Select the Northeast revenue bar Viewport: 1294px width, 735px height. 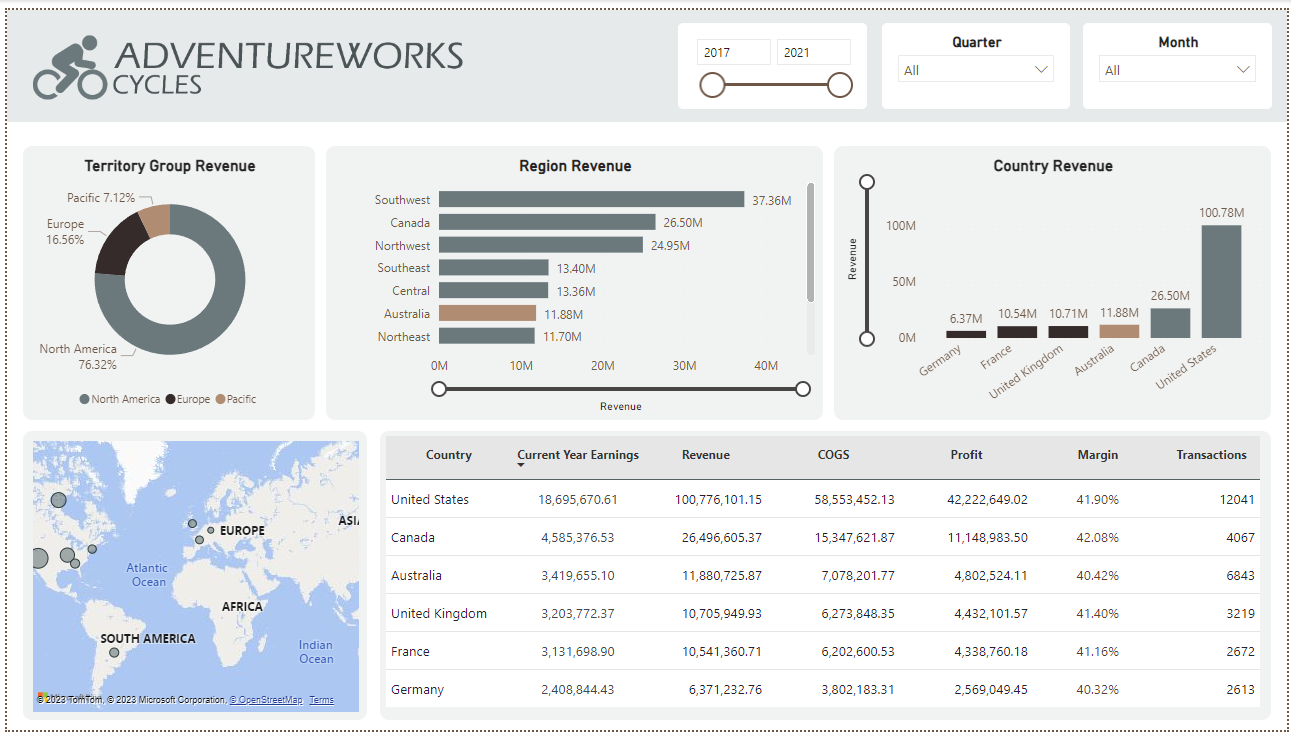tap(487, 337)
